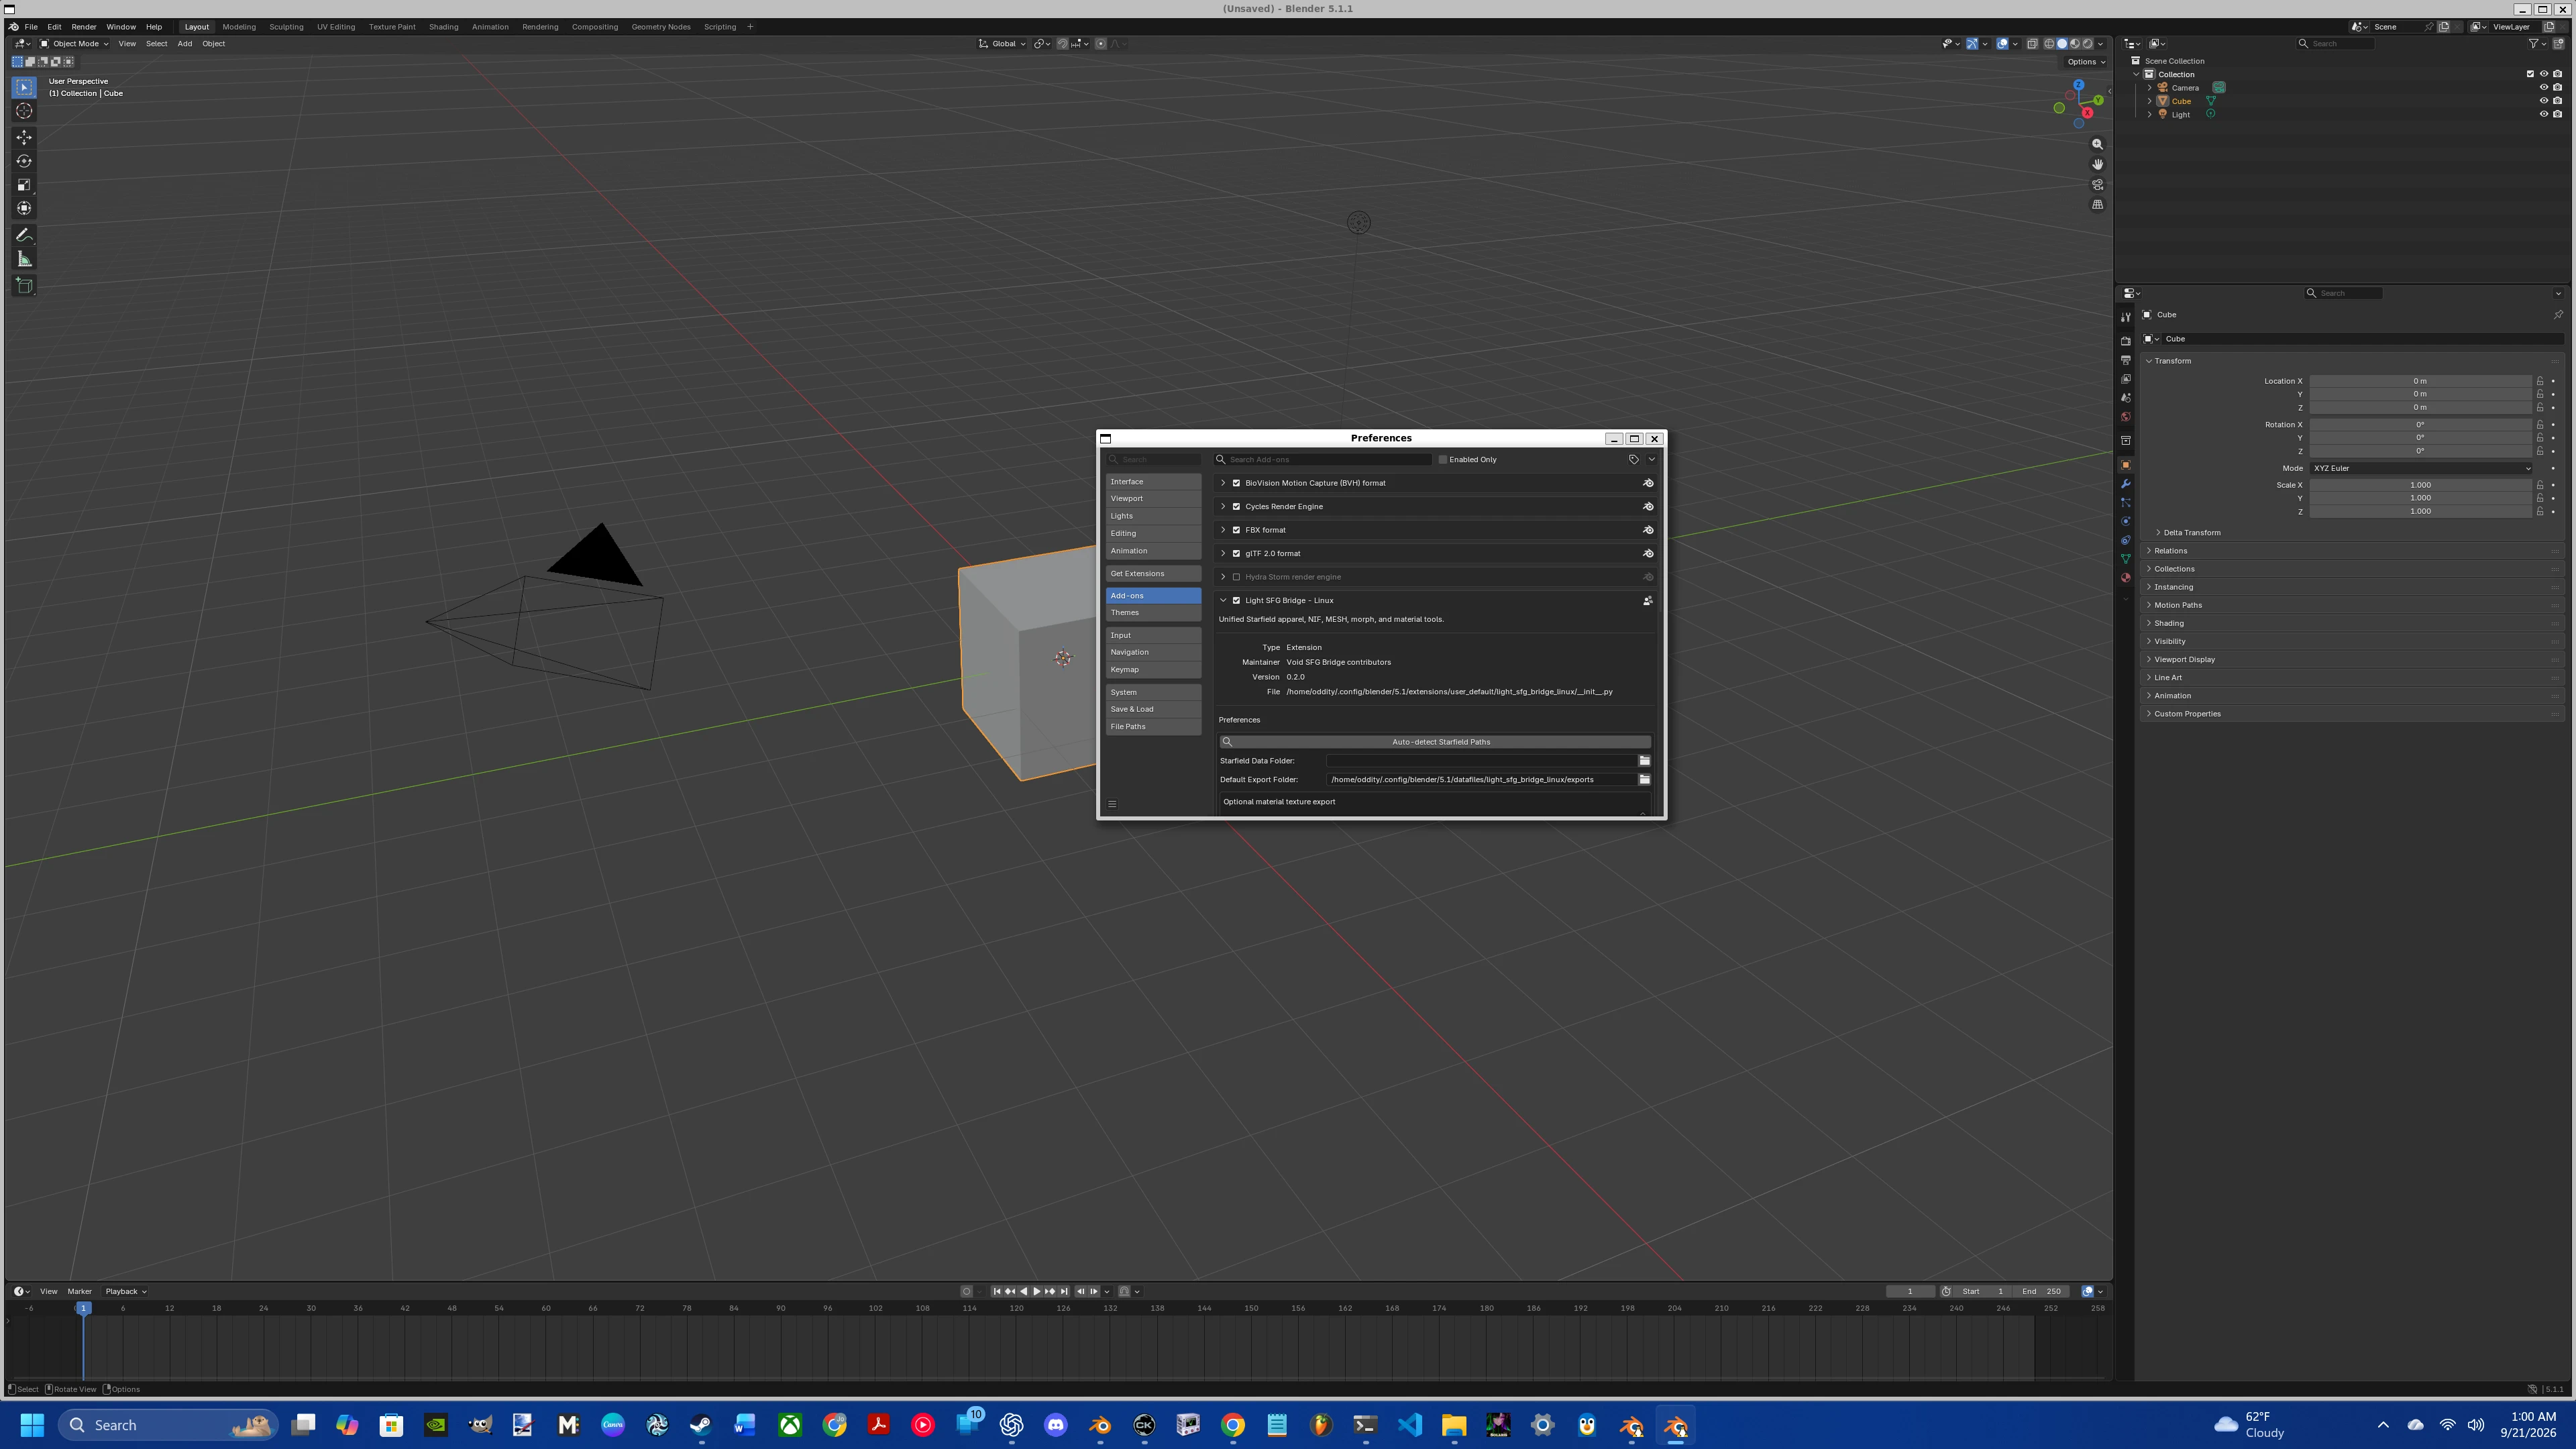The image size is (2576, 1449).
Task: Select the Rotate tool in viewport toolbar
Action: pos(24,161)
